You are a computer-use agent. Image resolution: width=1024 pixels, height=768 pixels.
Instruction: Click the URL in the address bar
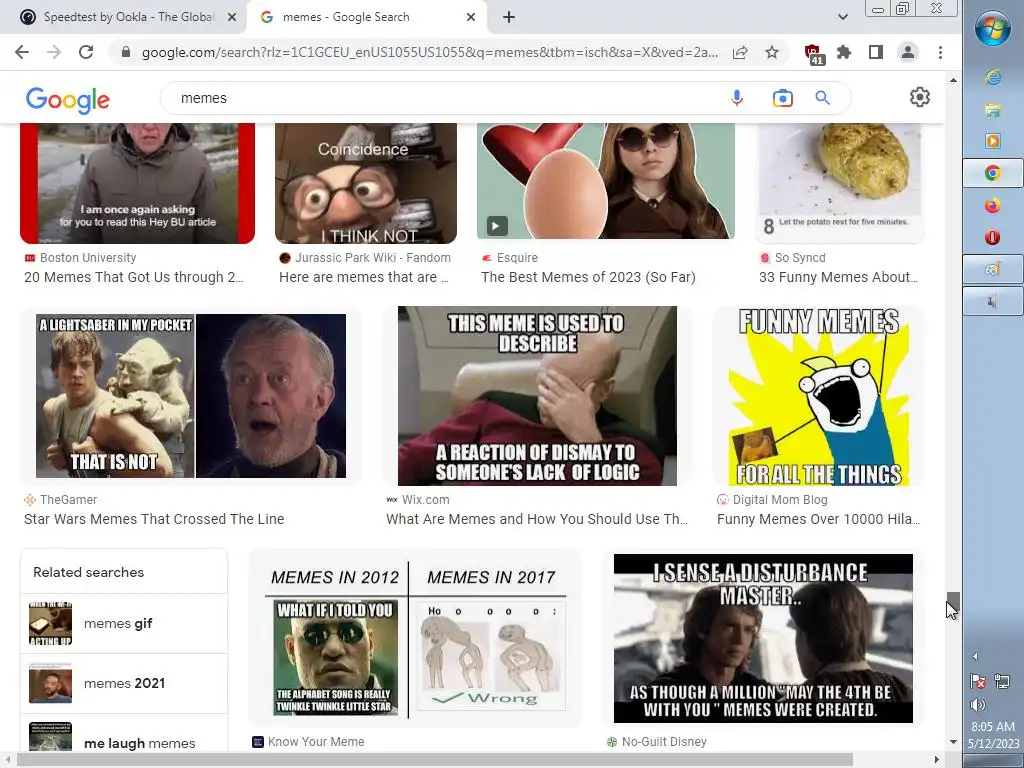tap(429, 52)
